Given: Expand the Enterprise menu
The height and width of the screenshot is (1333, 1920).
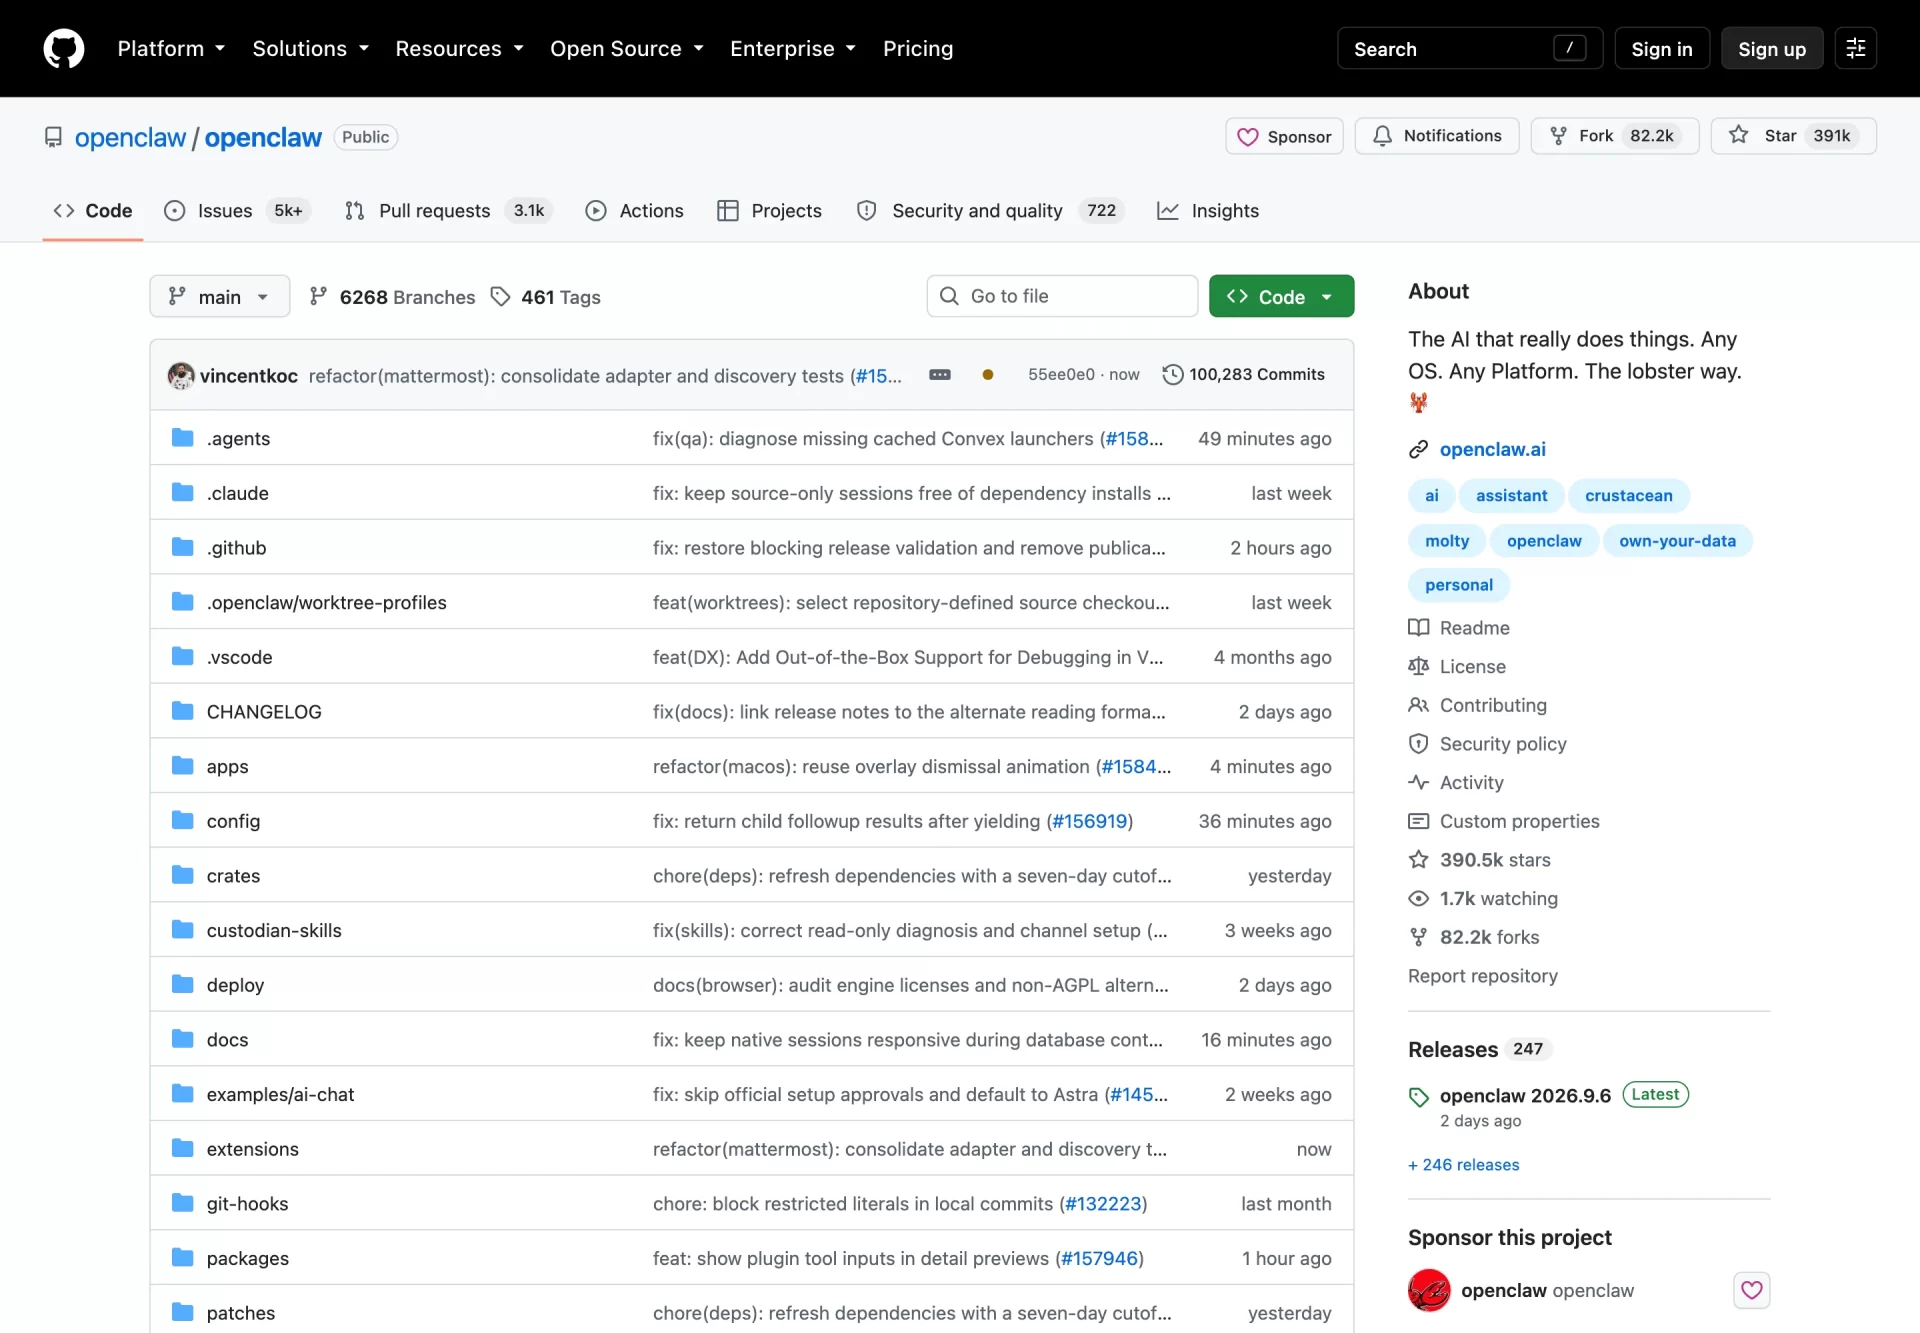Looking at the screenshot, I should point(792,48).
